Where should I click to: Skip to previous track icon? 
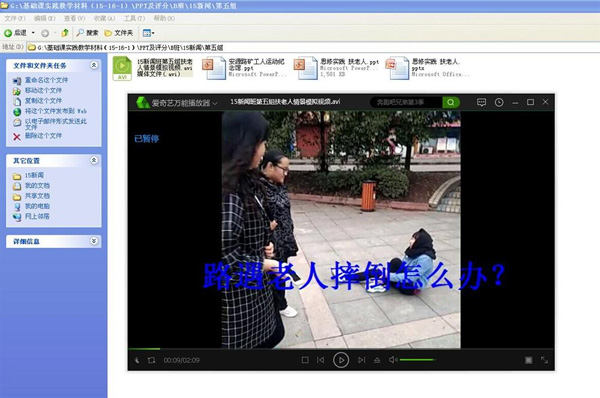point(321,360)
